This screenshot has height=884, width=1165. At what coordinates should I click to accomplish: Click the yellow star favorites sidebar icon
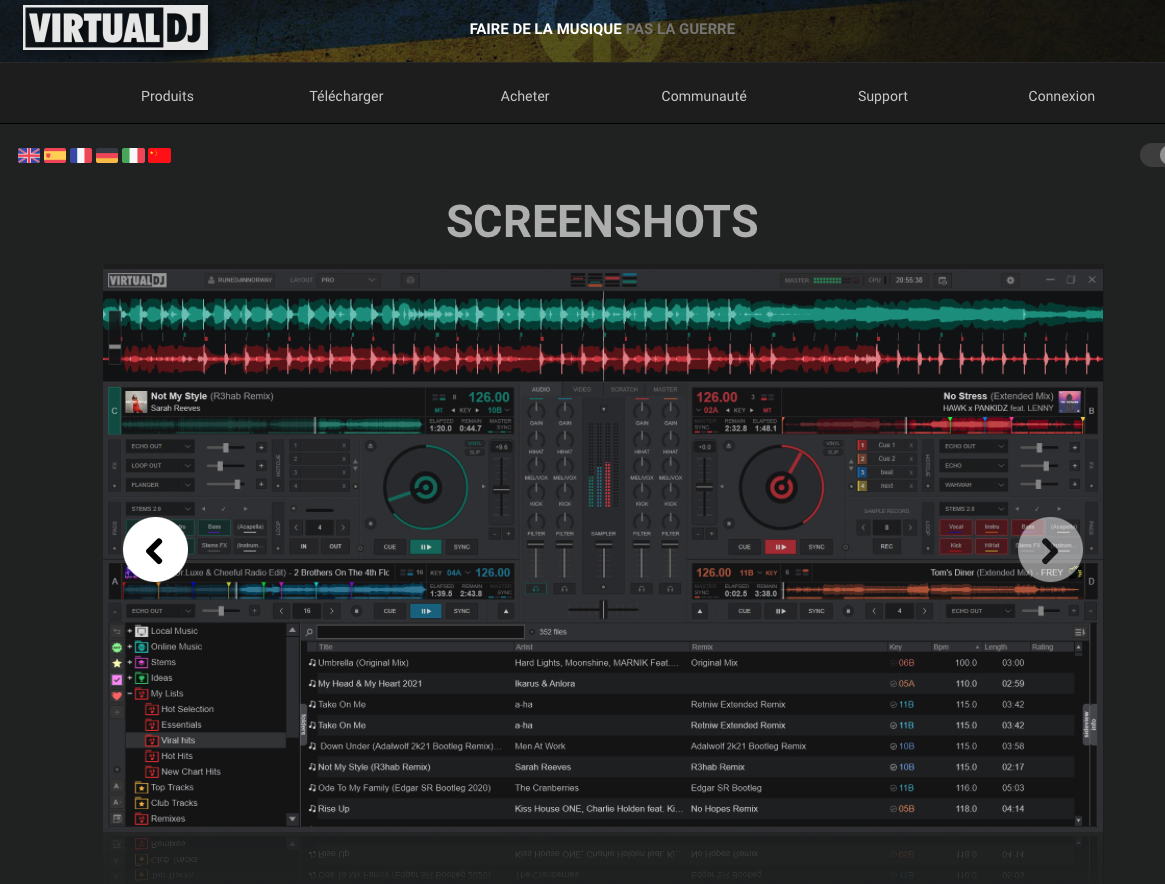pos(117,663)
